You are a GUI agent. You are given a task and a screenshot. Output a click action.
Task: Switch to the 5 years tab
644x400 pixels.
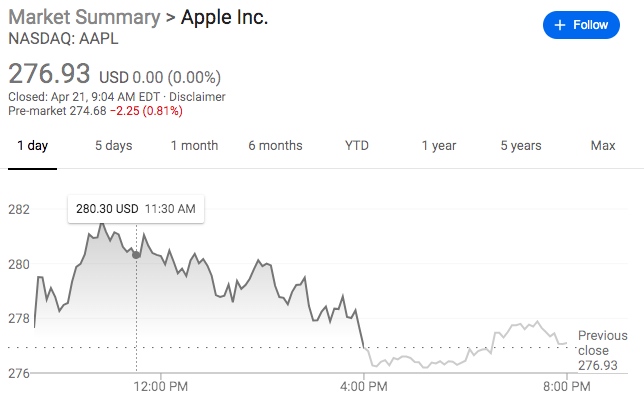click(x=521, y=146)
